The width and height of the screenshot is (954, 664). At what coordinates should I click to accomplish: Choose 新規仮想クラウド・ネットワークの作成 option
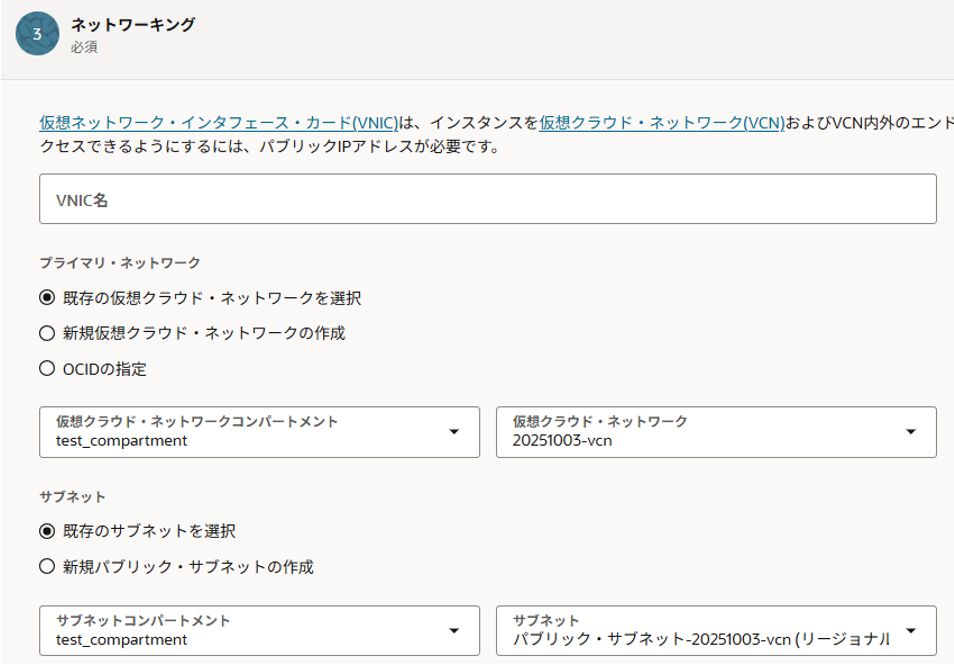(47, 333)
